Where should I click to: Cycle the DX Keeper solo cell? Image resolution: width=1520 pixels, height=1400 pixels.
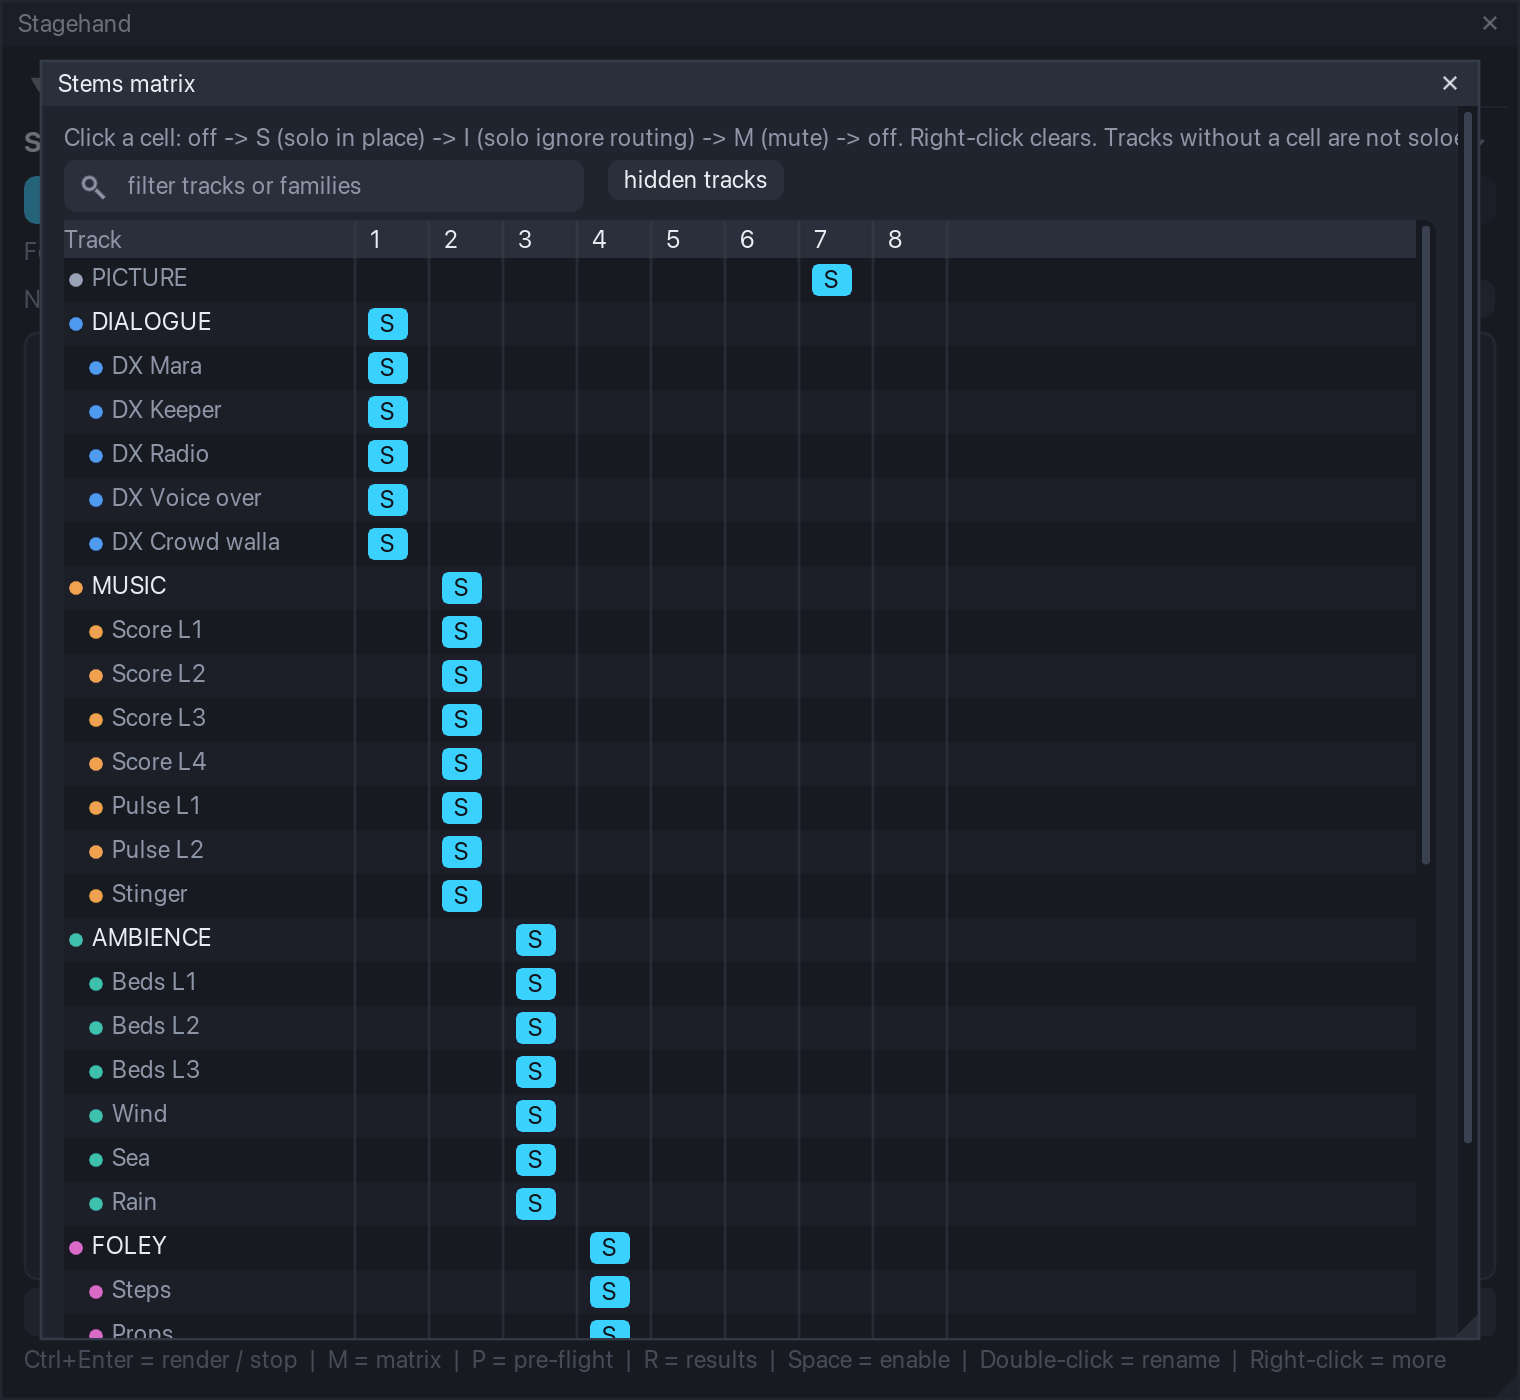pyautogui.click(x=388, y=412)
